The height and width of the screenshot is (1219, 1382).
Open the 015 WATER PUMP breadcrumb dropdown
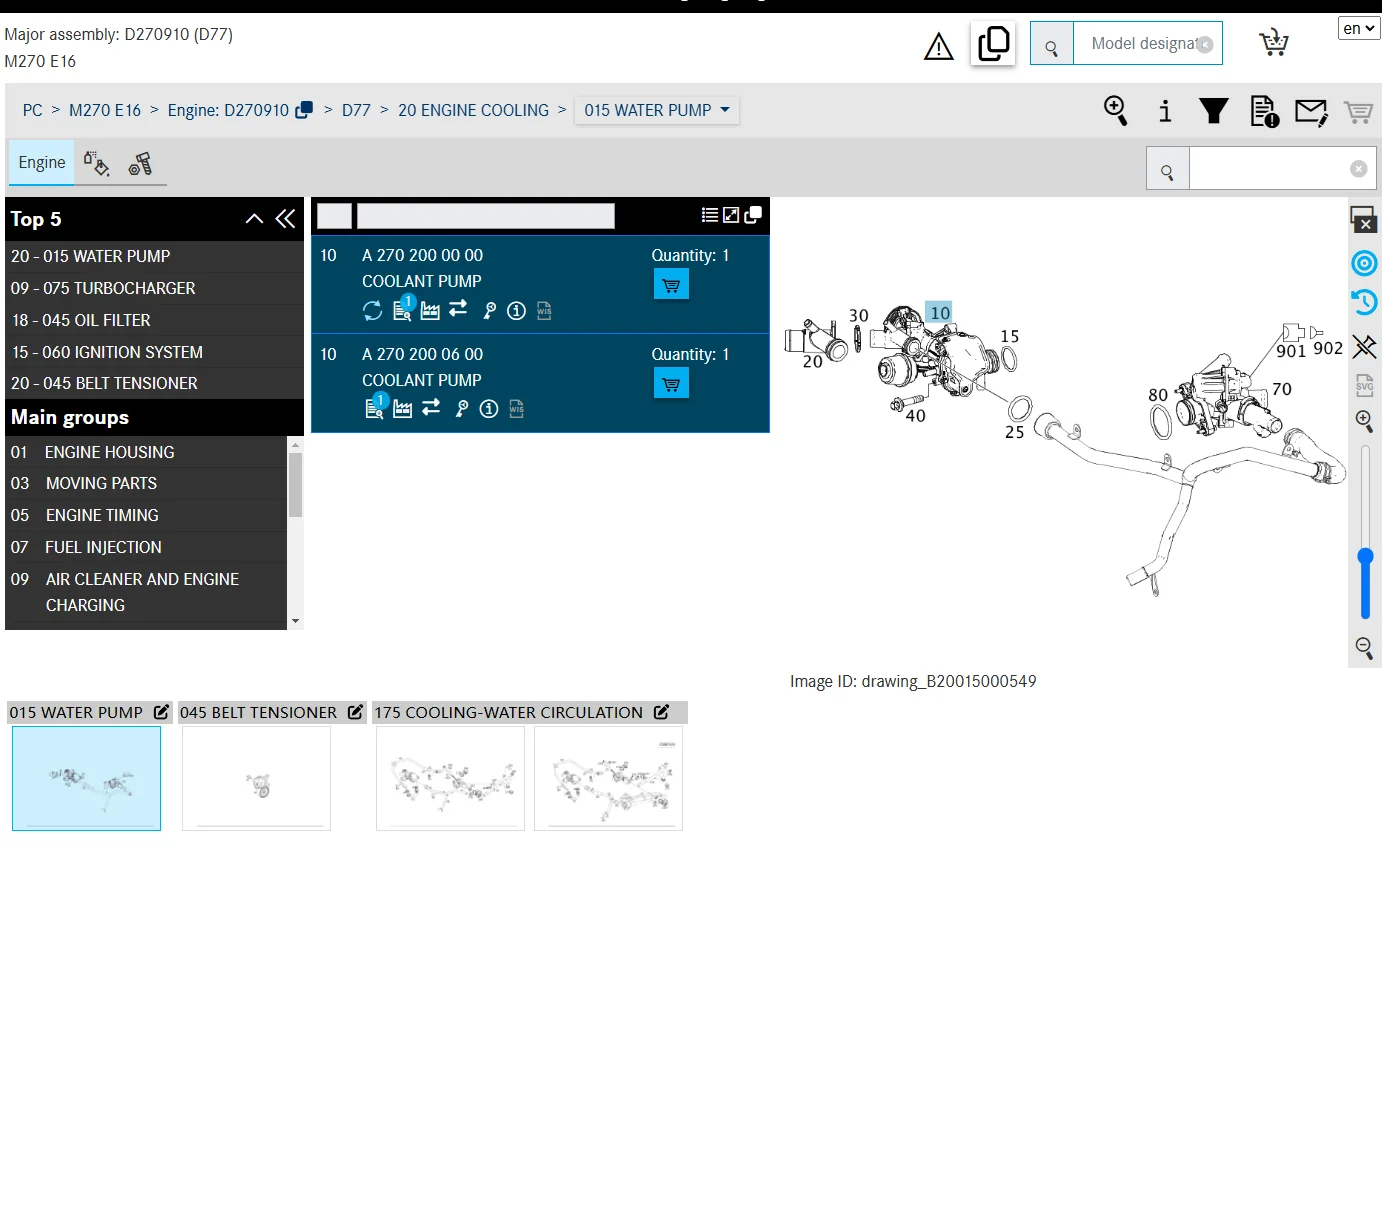click(657, 110)
